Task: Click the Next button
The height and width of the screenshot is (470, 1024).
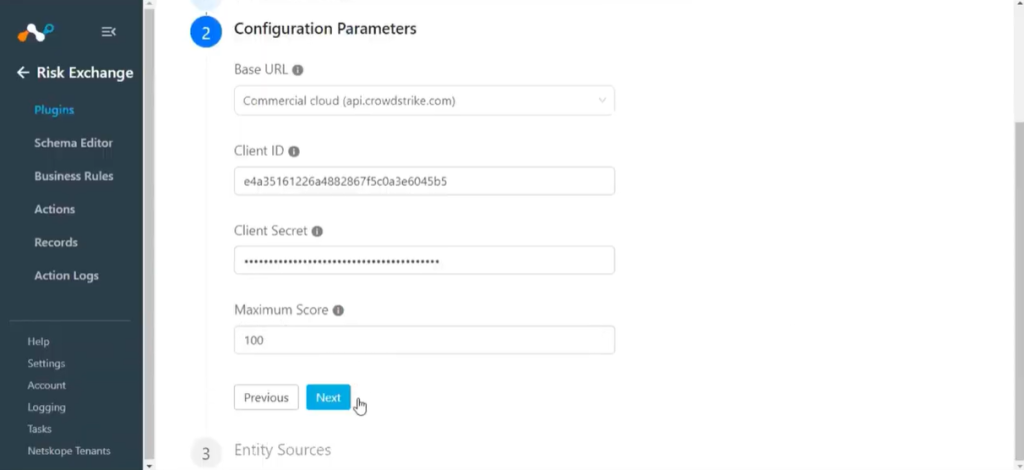Action: coord(328,398)
